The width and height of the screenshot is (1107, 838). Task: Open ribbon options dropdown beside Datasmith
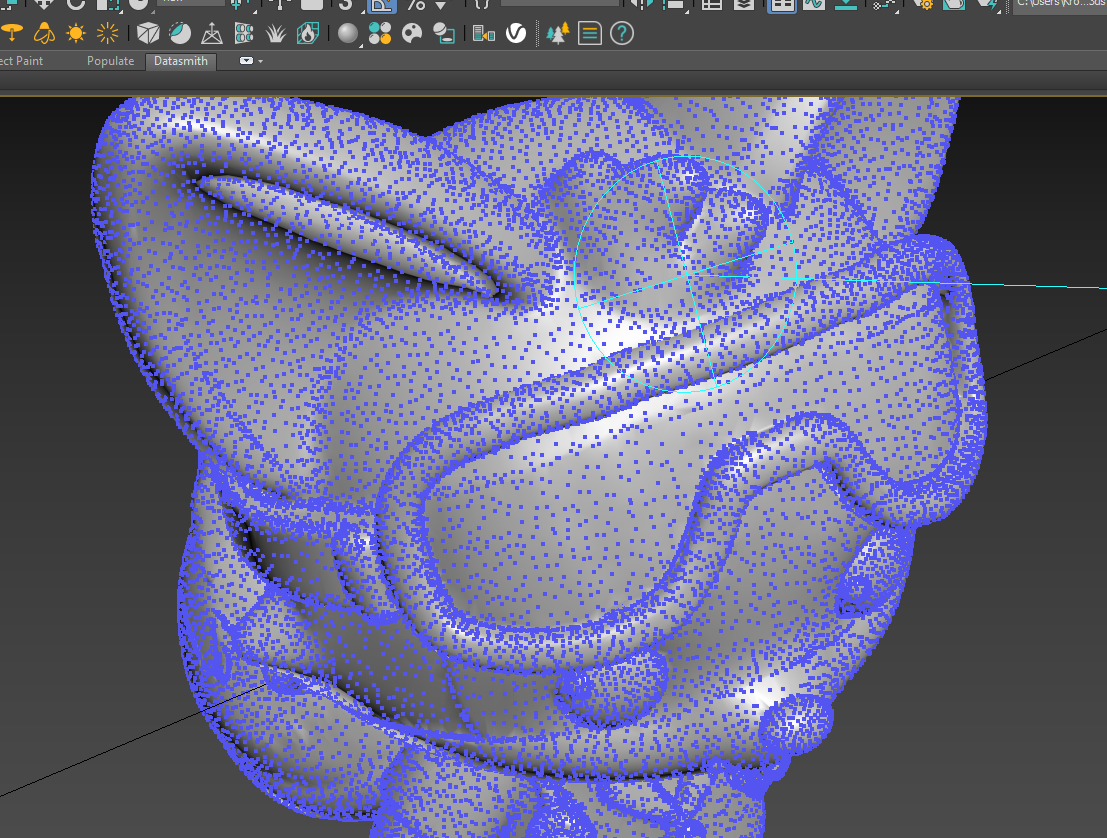[x=251, y=61]
